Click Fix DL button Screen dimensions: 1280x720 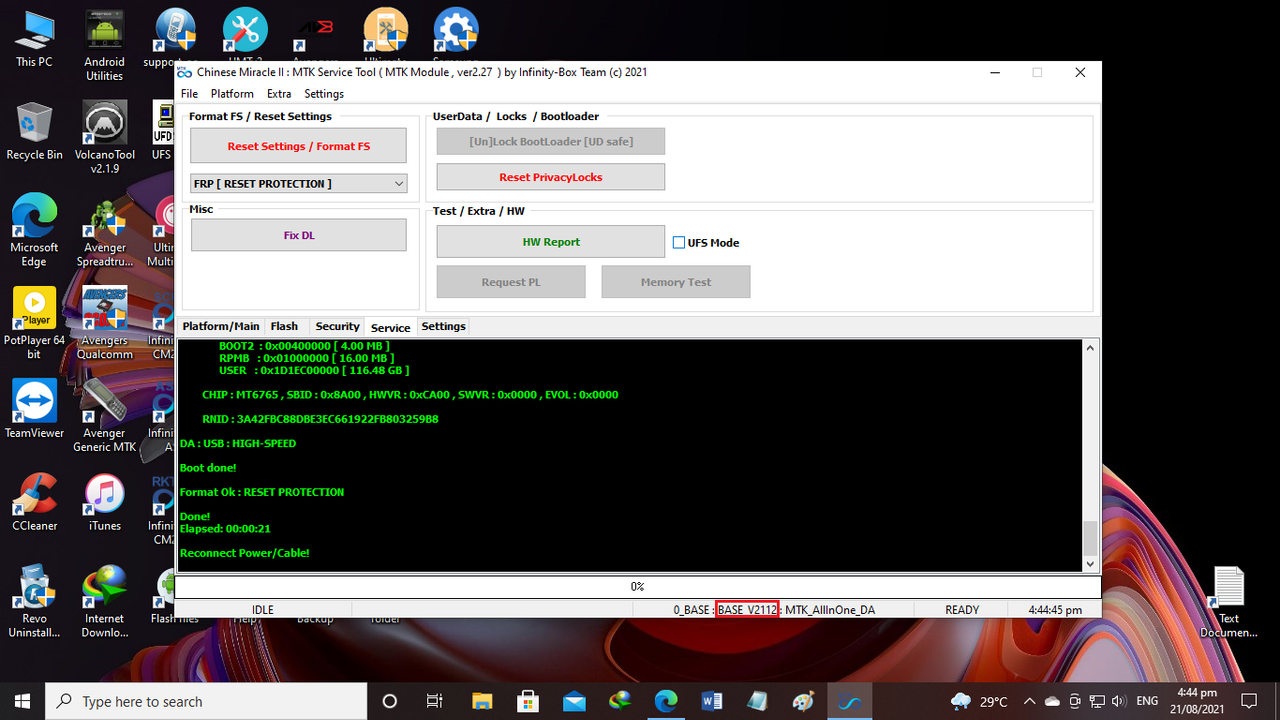[x=298, y=235]
